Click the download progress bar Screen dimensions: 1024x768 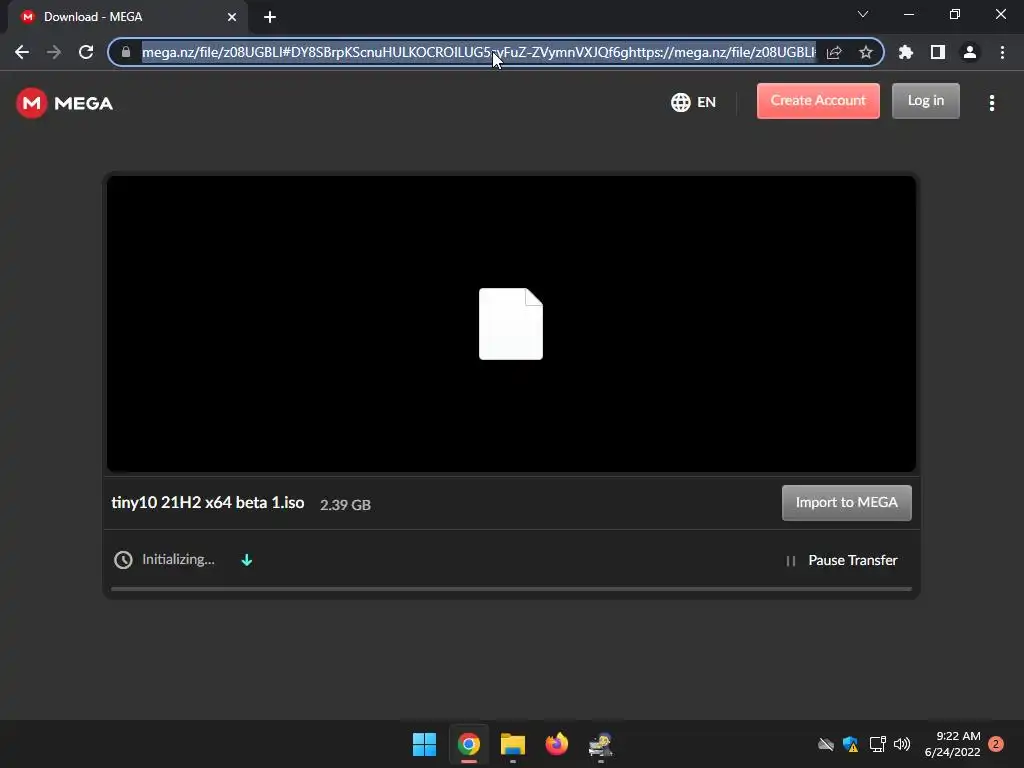tap(511, 589)
